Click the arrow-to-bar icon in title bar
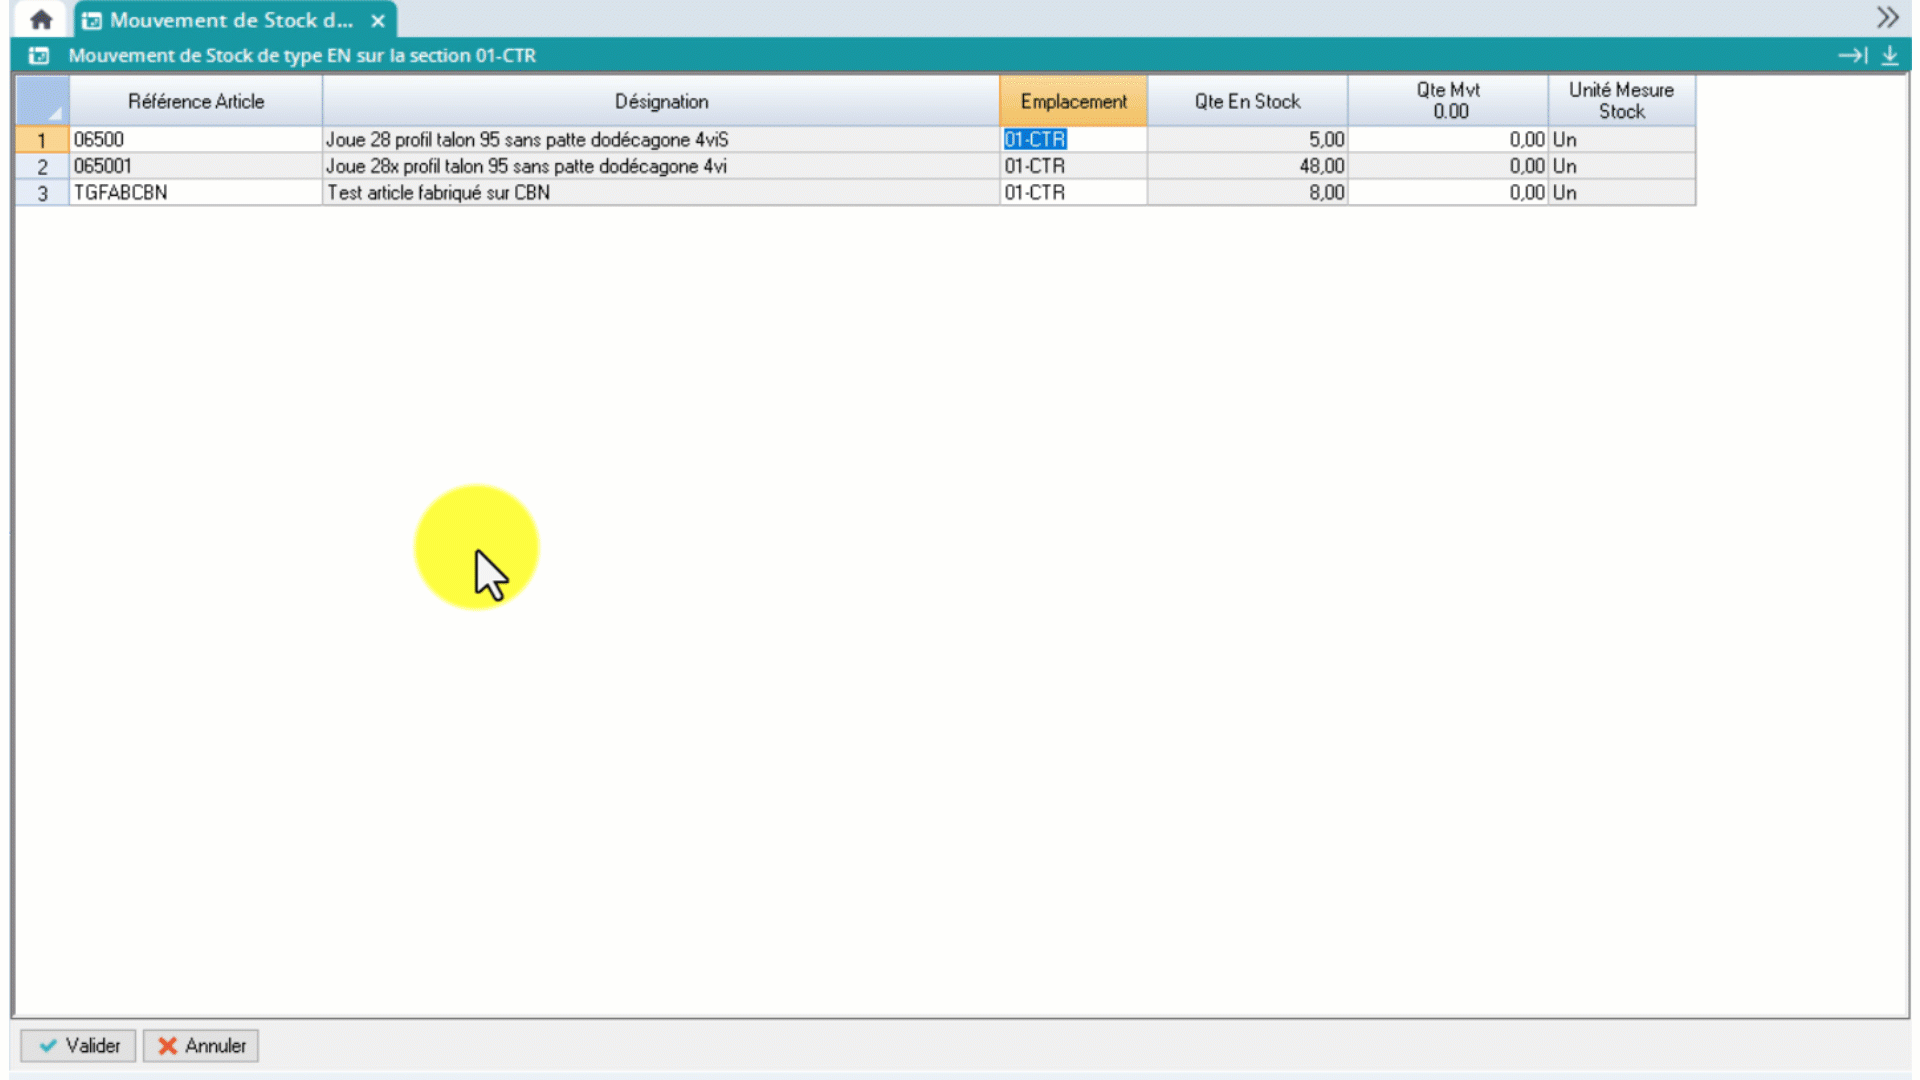The image size is (1920, 1080). pos(1852,56)
